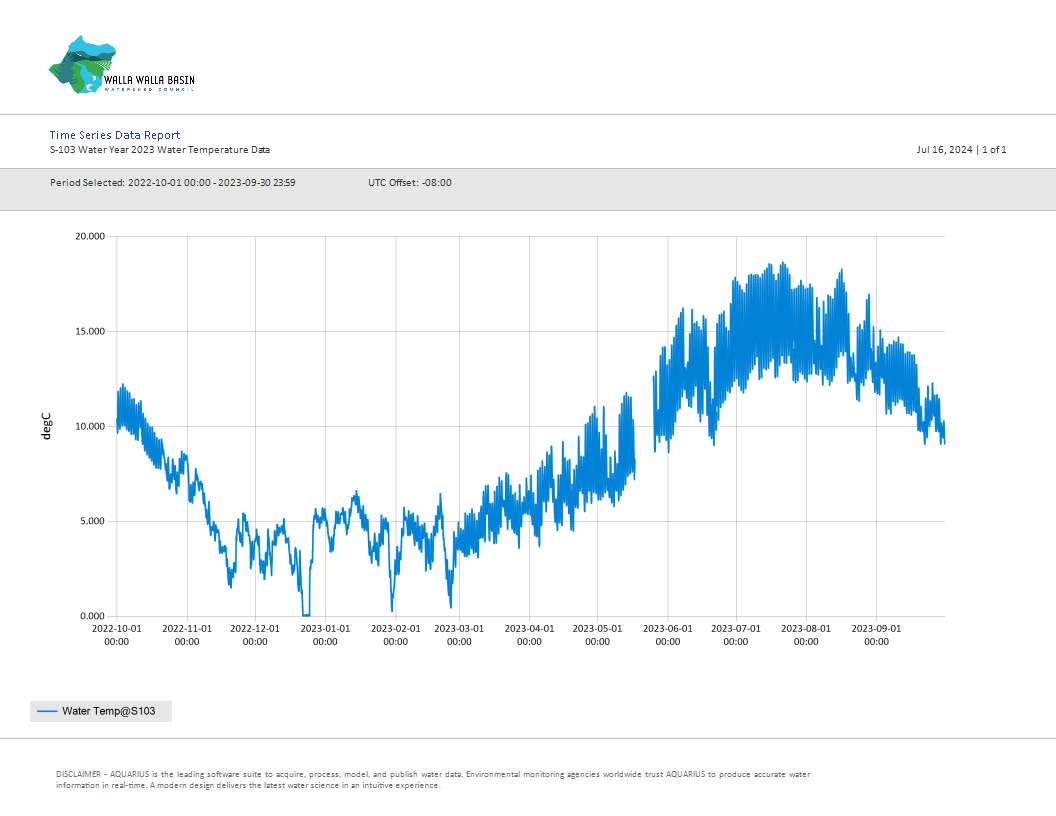Click the 2023-08-01 x-axis label

coord(806,635)
